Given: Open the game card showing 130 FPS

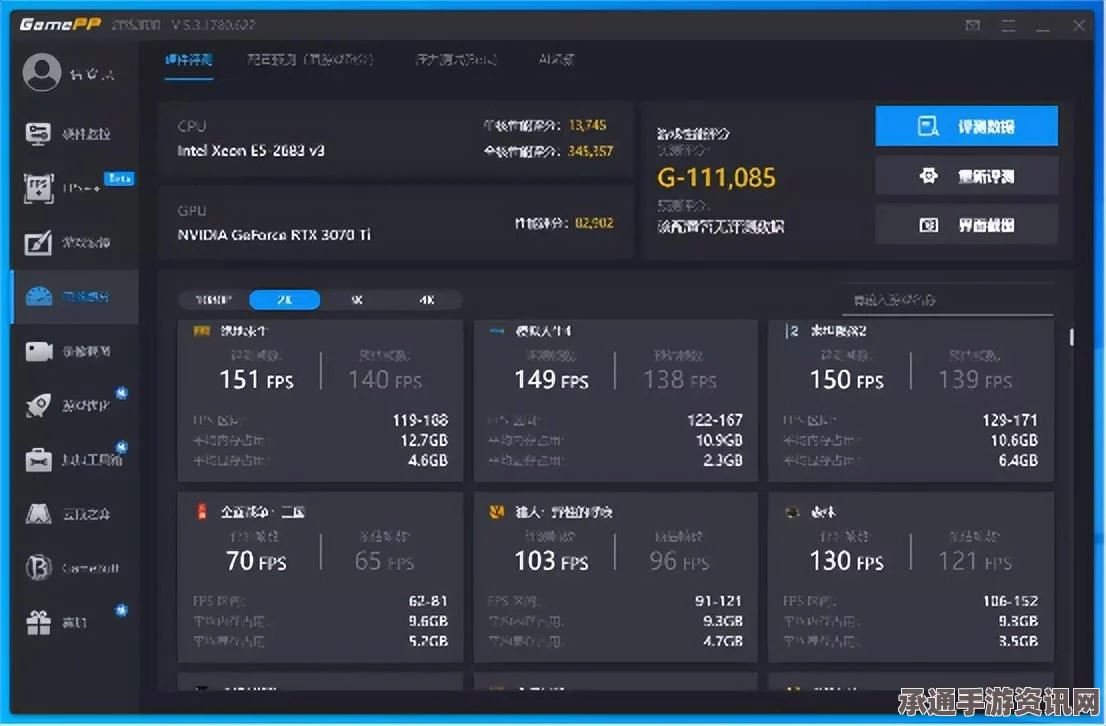Looking at the screenshot, I should [x=911, y=577].
